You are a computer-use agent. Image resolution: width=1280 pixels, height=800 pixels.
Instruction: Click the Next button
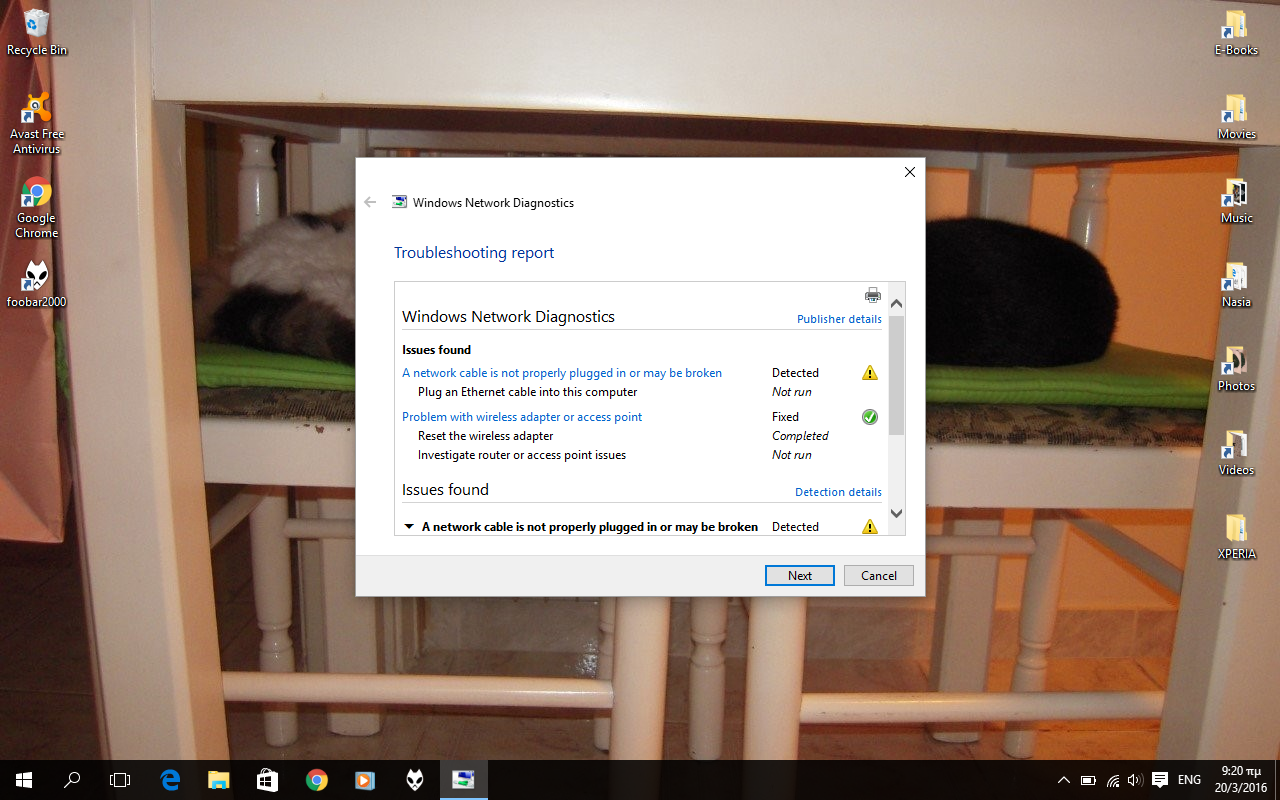pos(799,575)
